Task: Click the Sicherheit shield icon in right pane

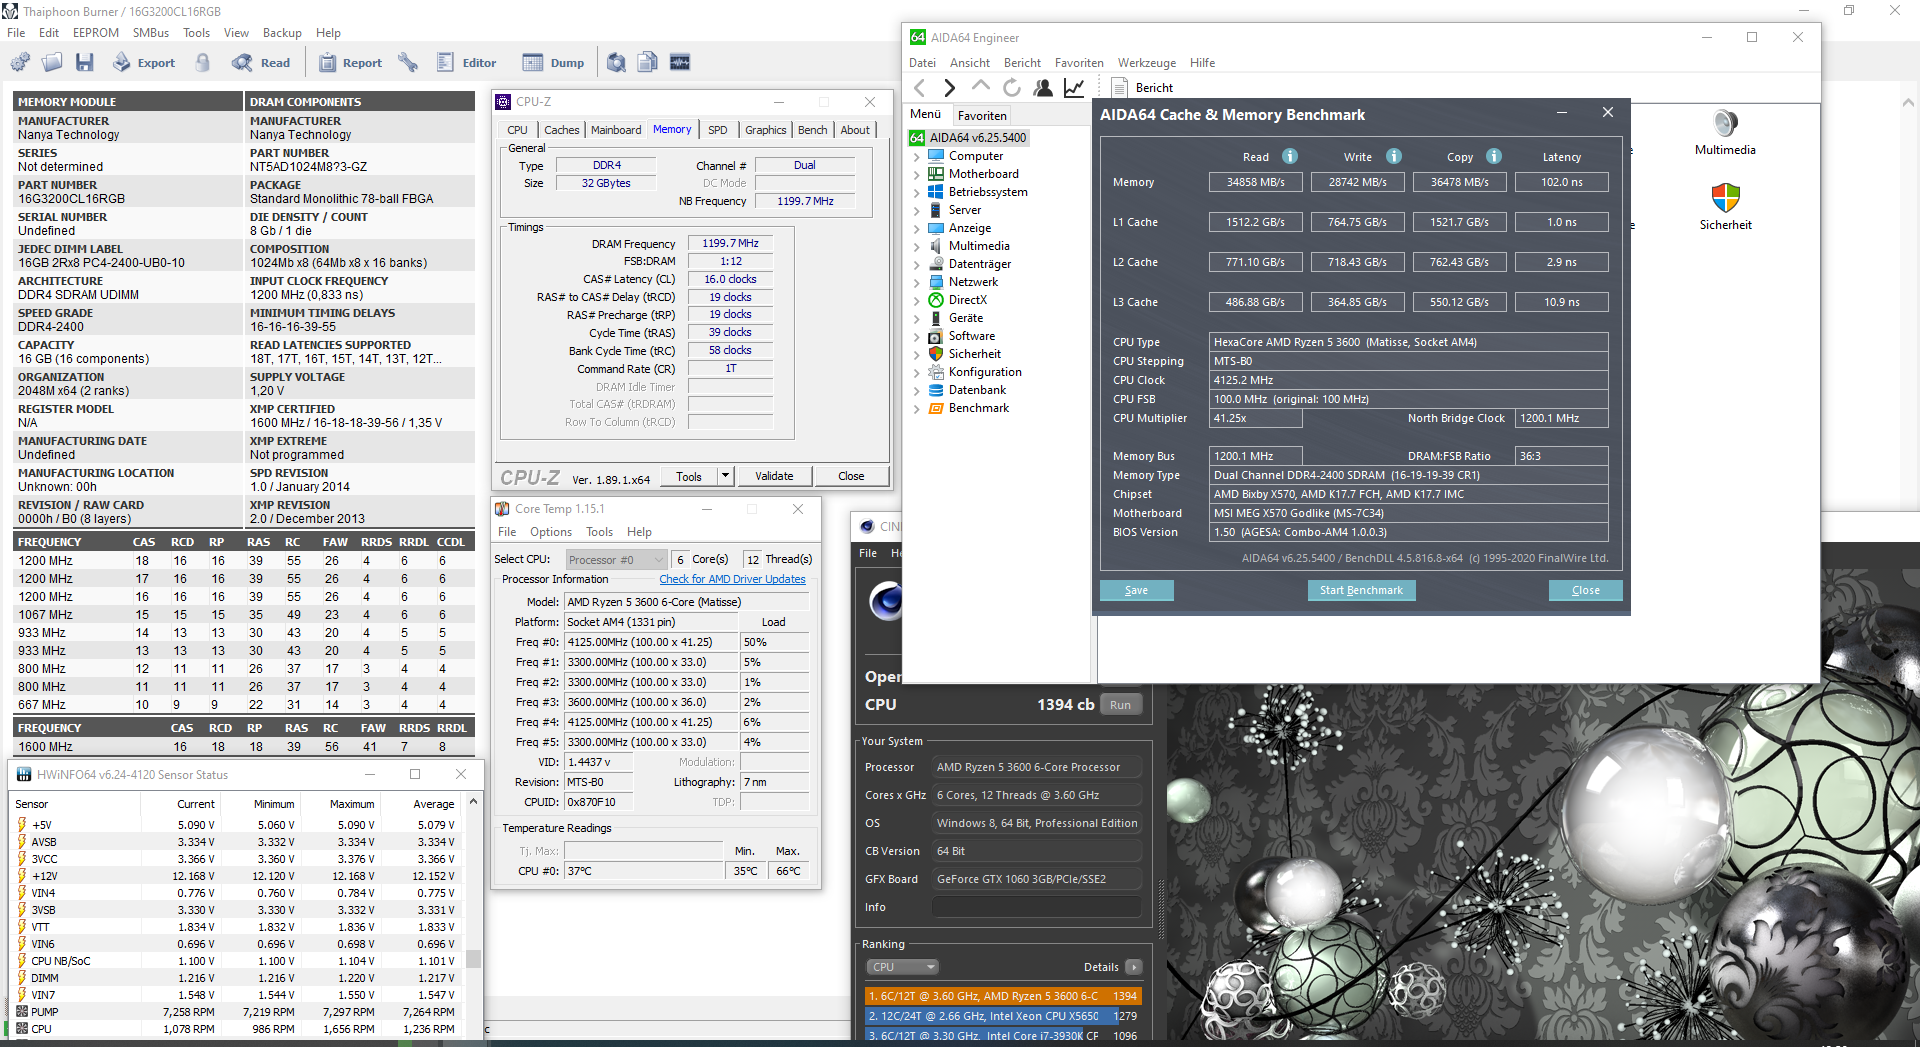Action: click(1725, 198)
